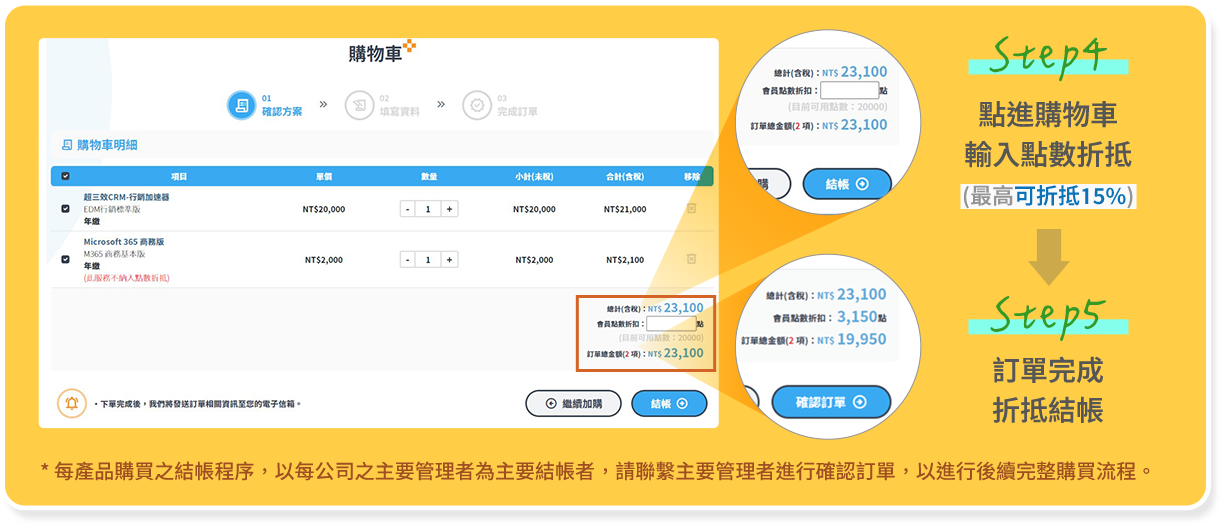
Task: Increase quantity of 超三效CRM item
Action: click(450, 209)
